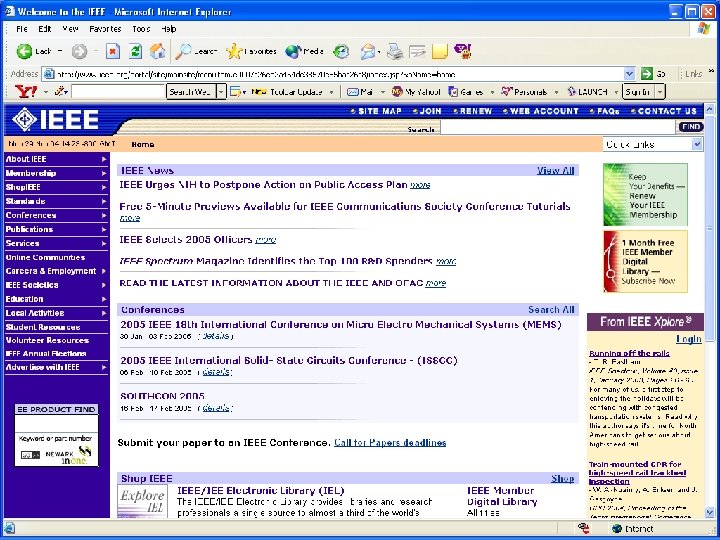
Task: Open the Favorites star panel
Action: [252, 51]
